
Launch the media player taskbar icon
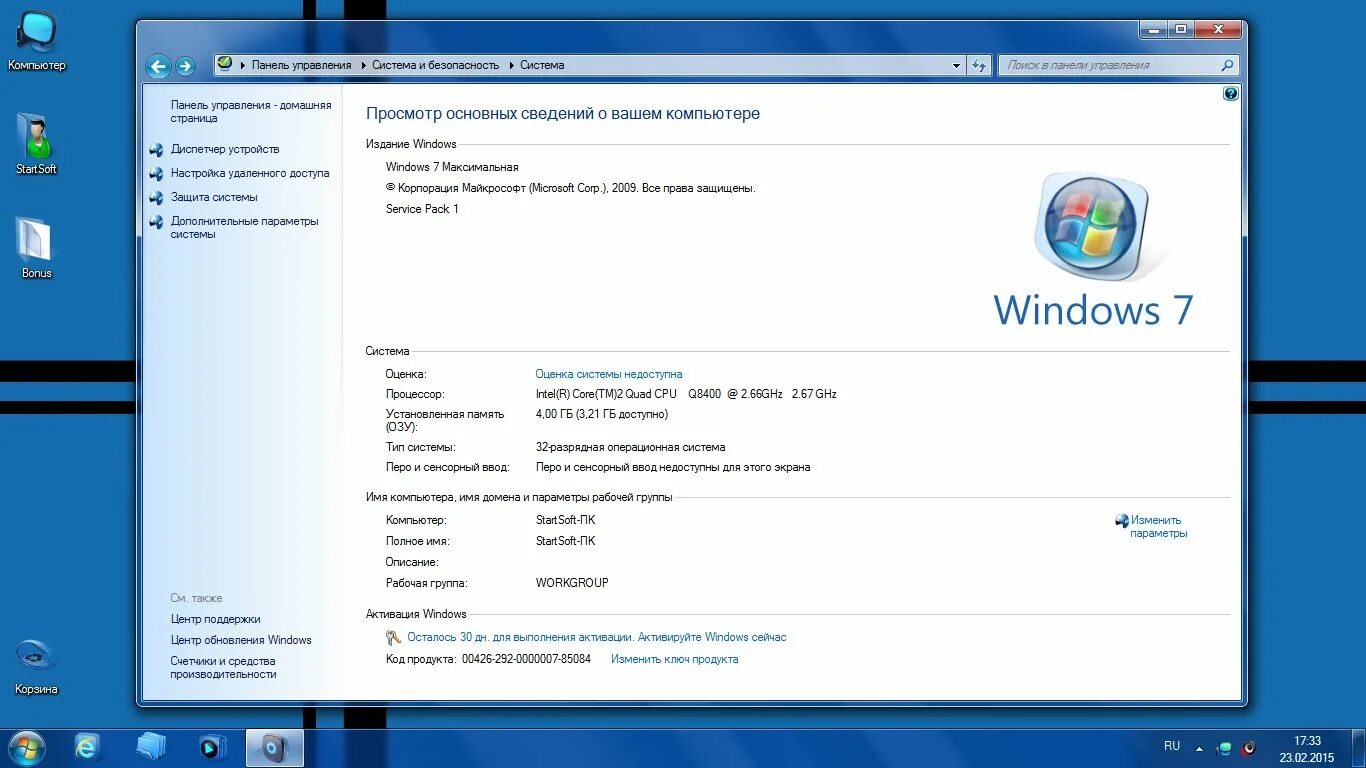point(213,747)
